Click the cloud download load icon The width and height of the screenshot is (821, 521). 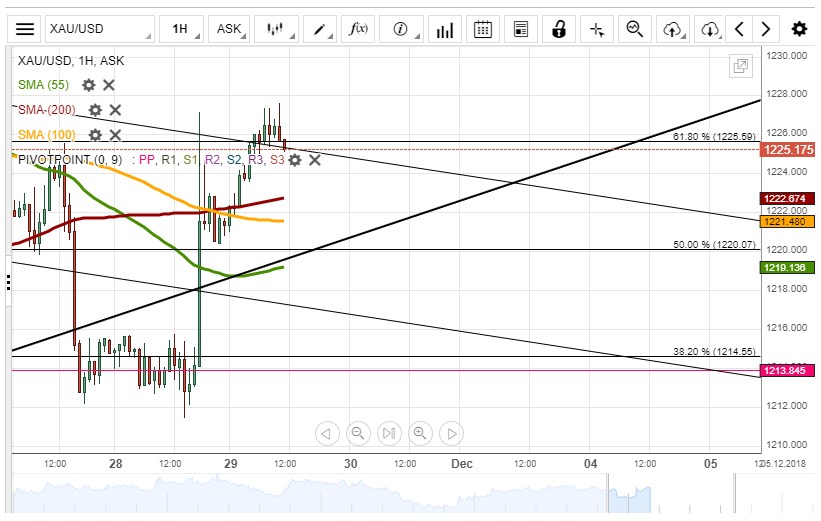[710, 29]
